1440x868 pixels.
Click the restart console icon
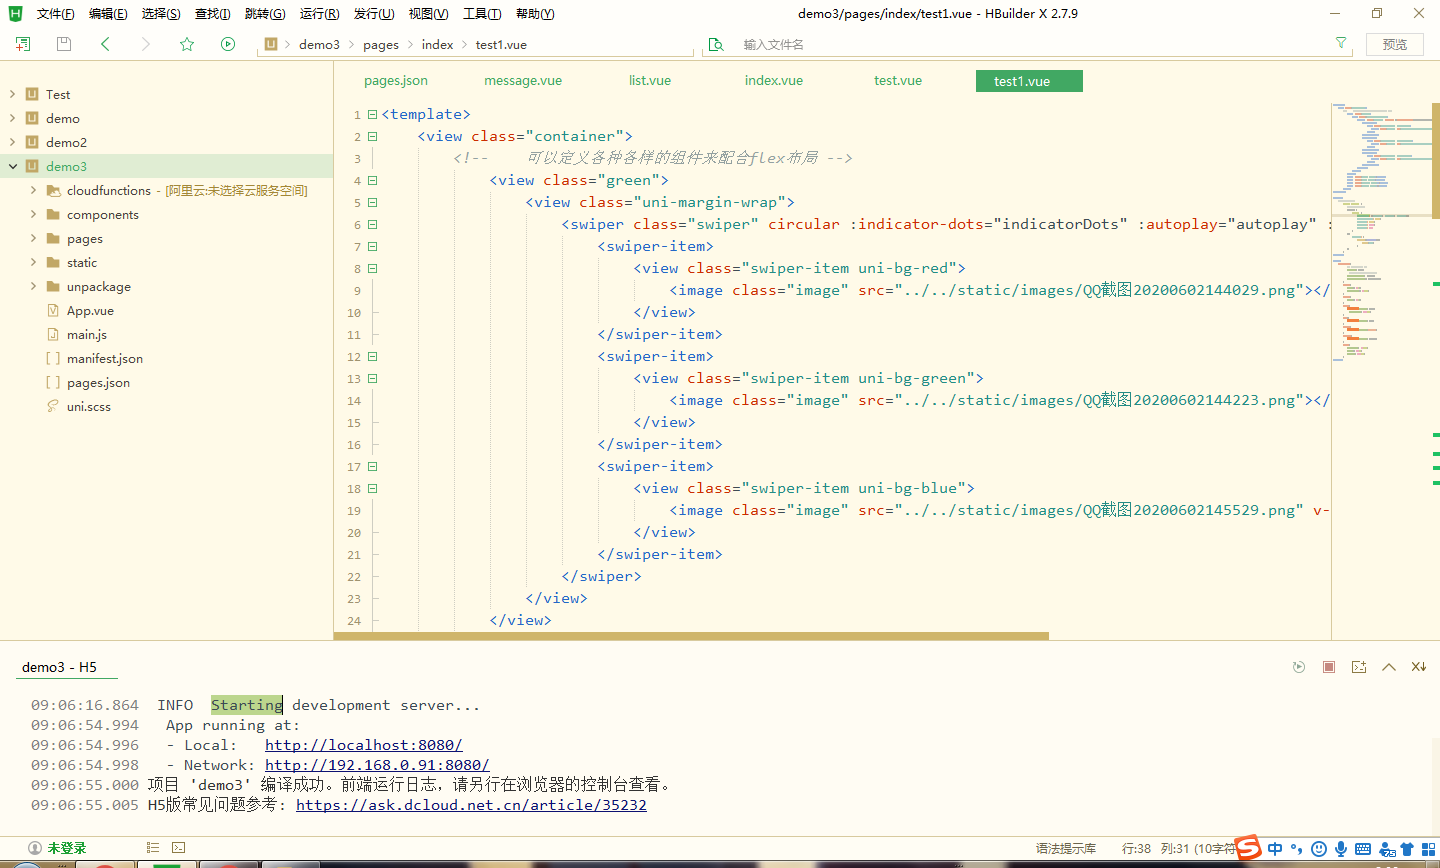1298,666
